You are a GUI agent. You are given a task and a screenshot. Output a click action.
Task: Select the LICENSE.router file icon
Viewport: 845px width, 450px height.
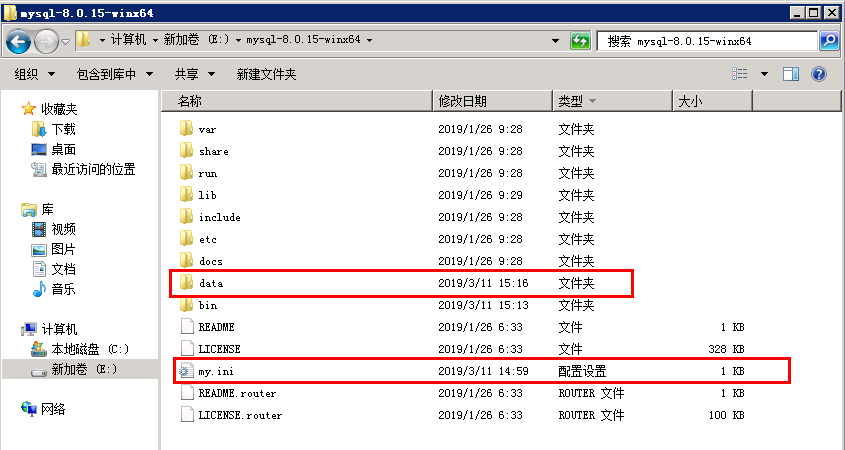click(x=187, y=415)
